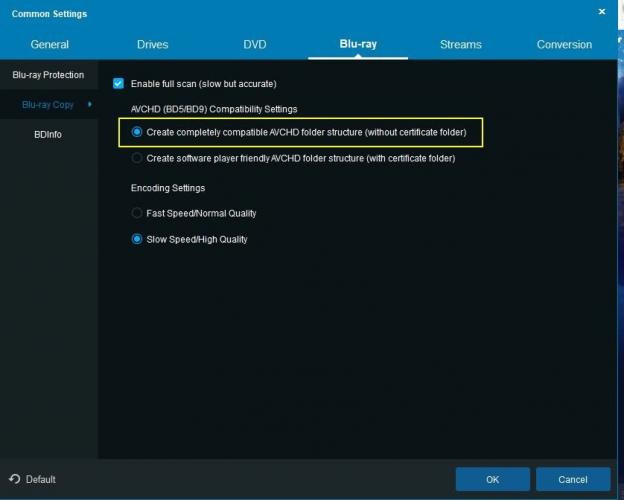Select Blu-ray Copy sidebar item
This screenshot has height=500, width=624.
coord(48,105)
